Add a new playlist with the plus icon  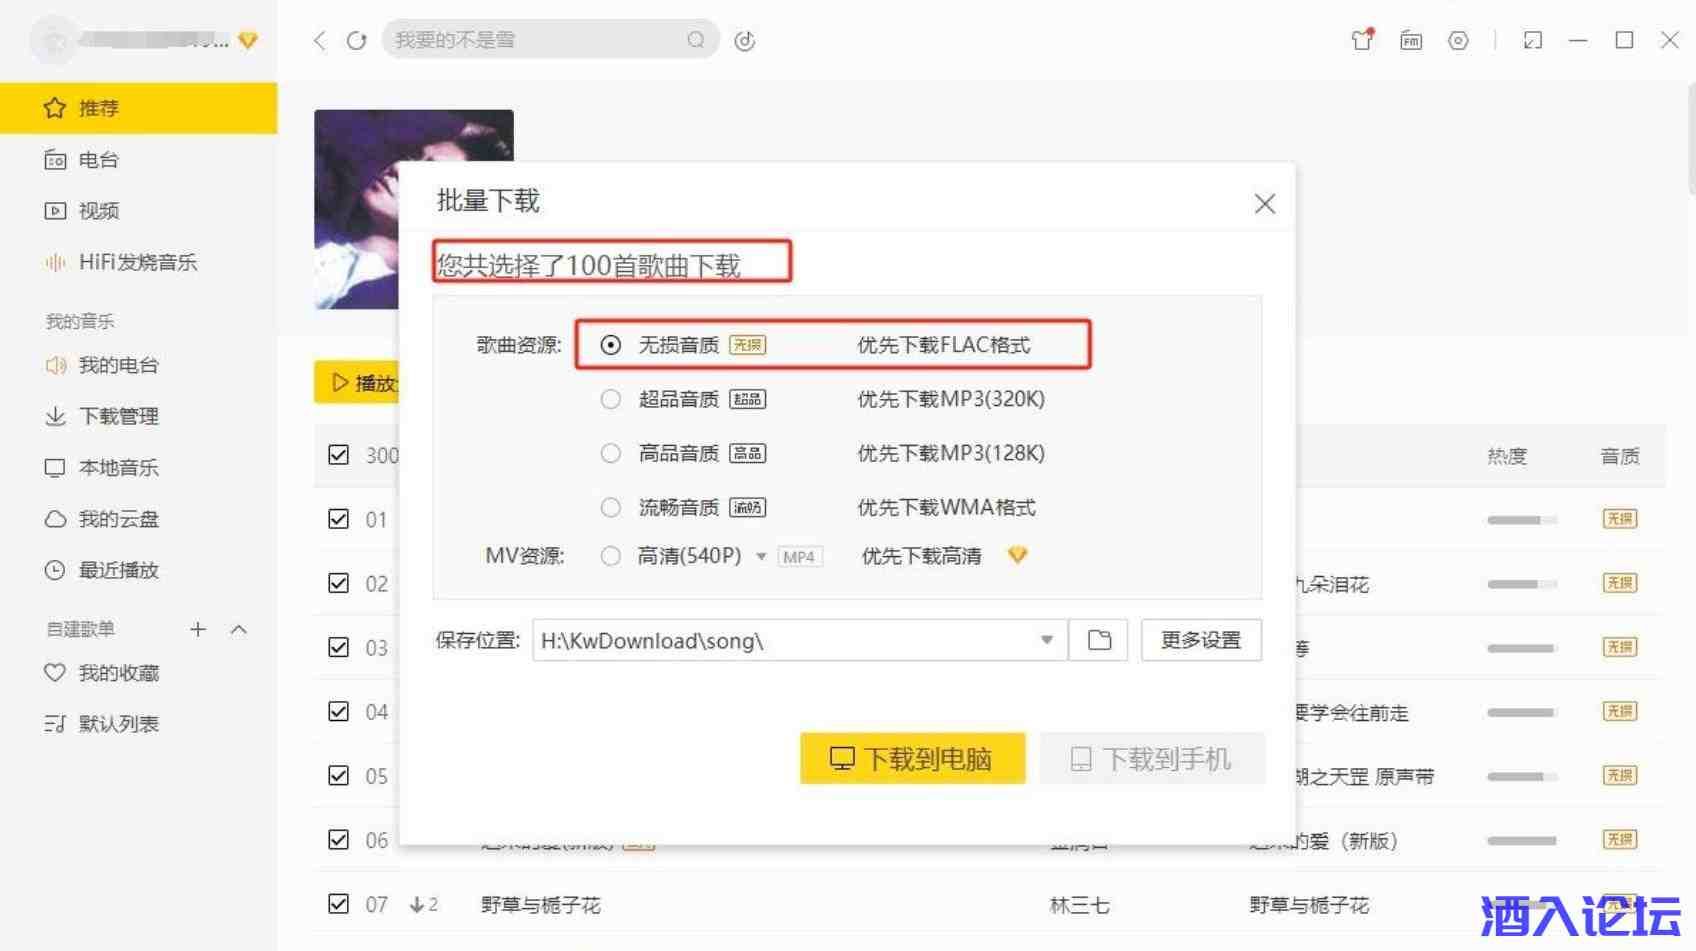(198, 629)
